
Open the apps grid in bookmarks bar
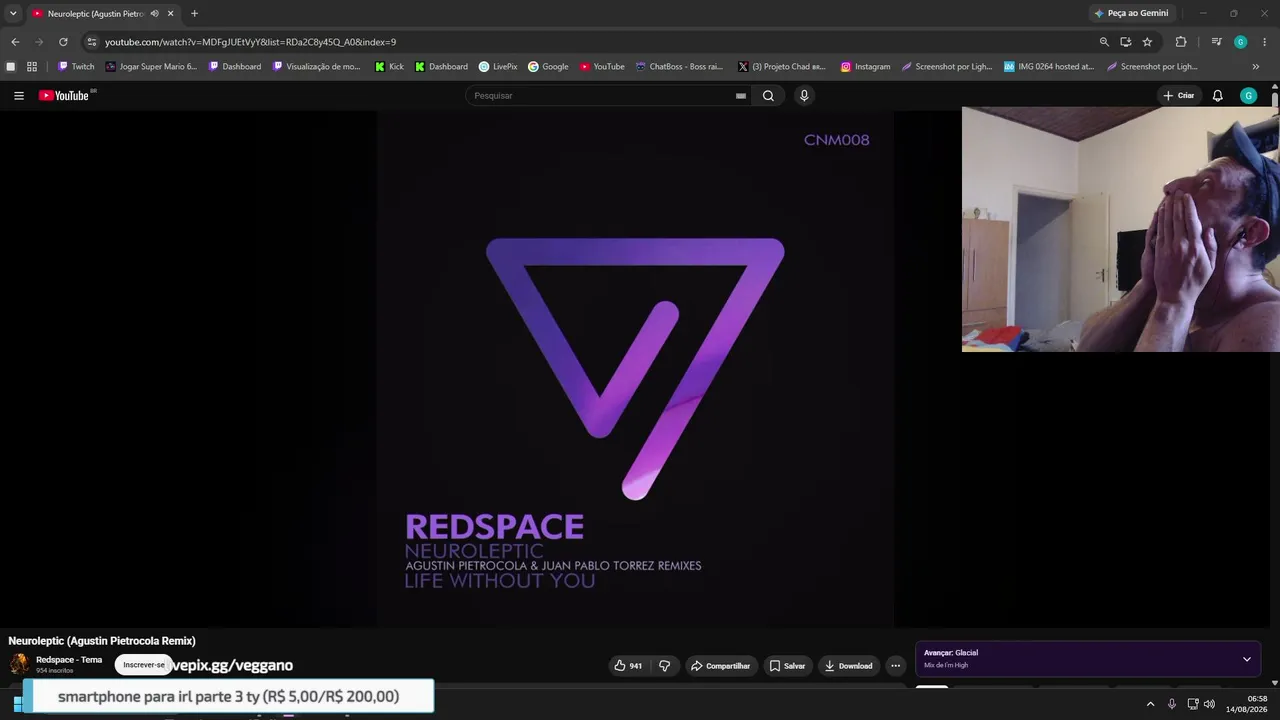click(32, 67)
